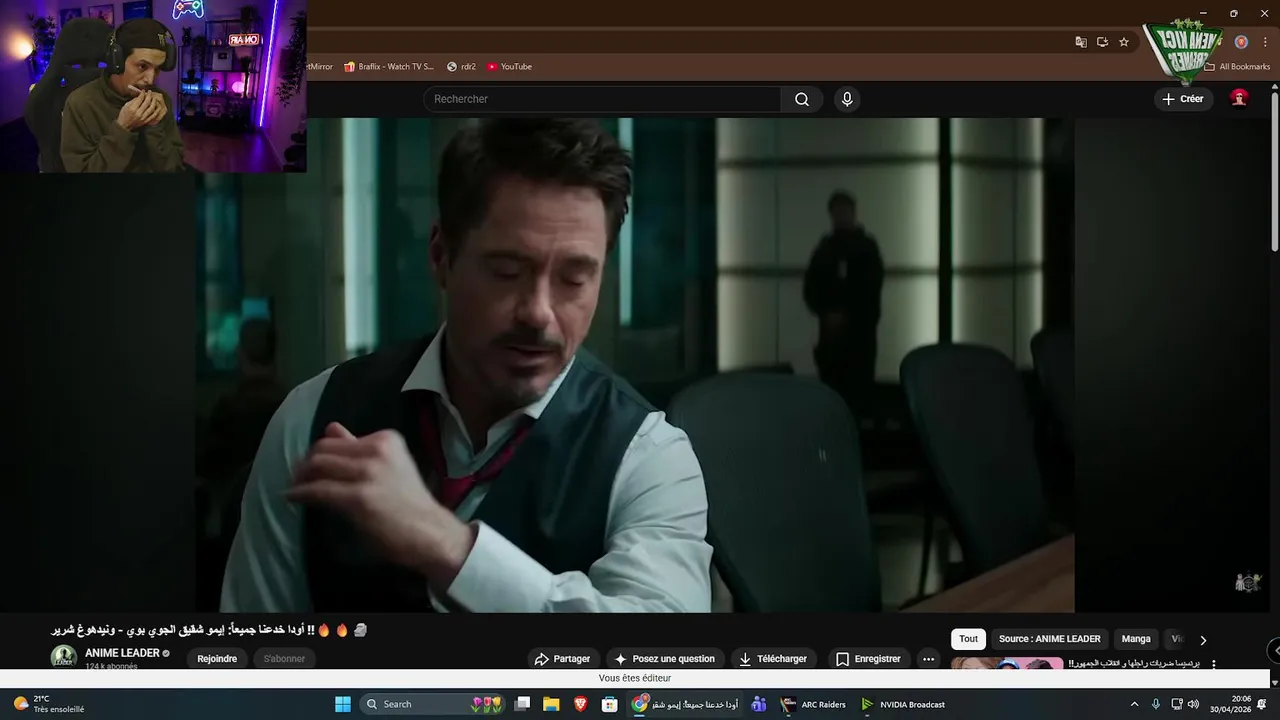The height and width of the screenshot is (720, 1280).
Task: Click the recommended video thumbnail in sidebar
Action: pos(1007,663)
